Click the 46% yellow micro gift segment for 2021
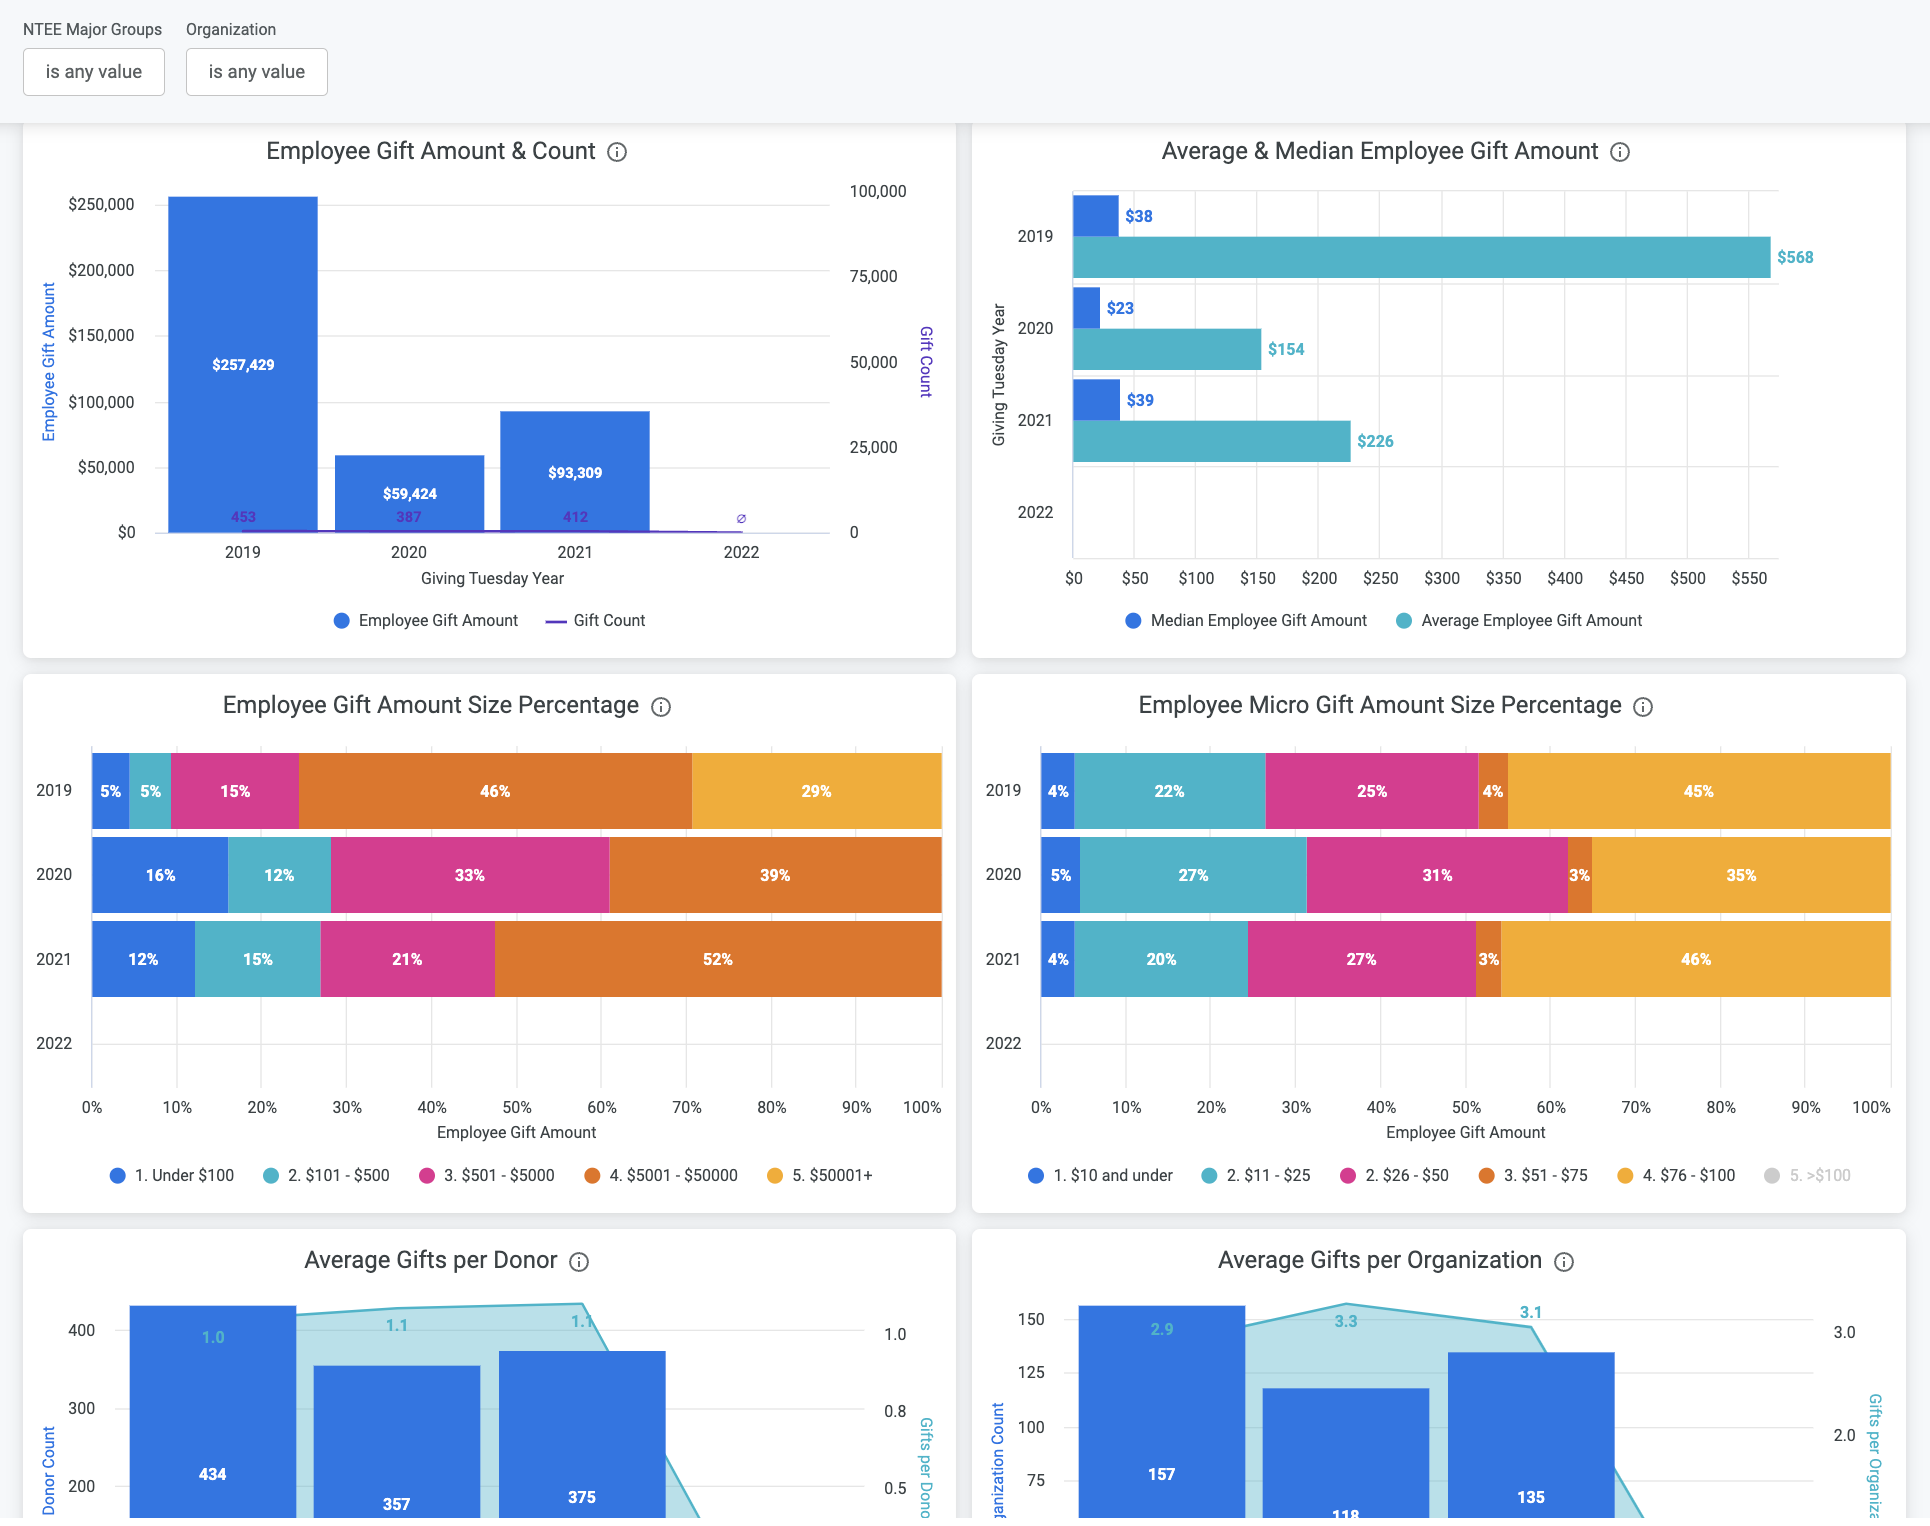Viewport: 1930px width, 1526px height. tap(1696, 959)
